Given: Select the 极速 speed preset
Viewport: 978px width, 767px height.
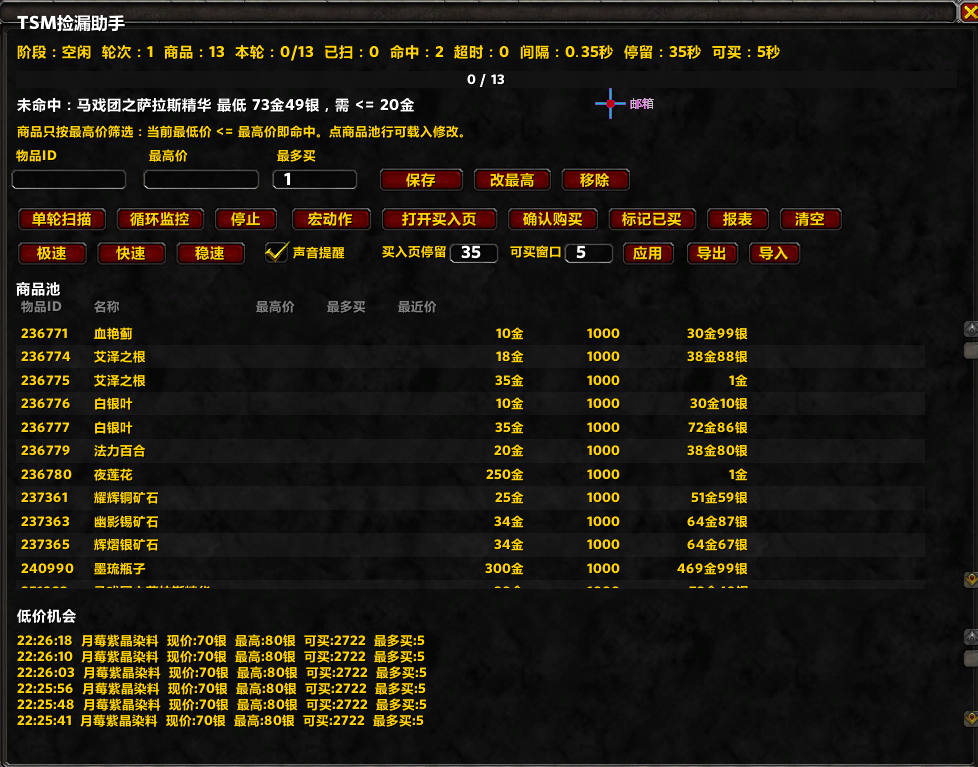Looking at the screenshot, I should (52, 253).
